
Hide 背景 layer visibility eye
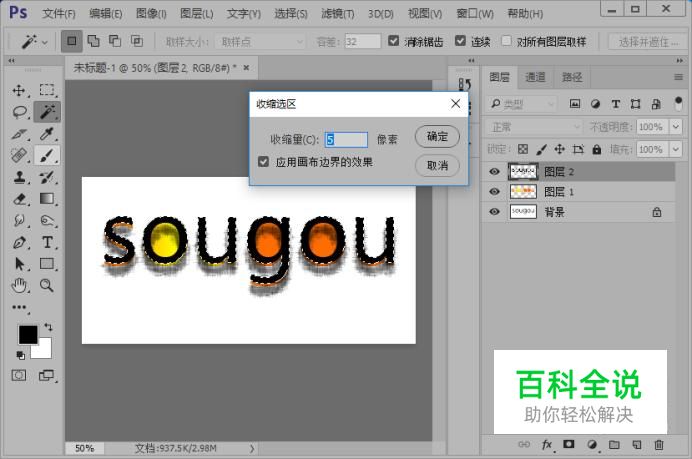pyautogui.click(x=494, y=212)
